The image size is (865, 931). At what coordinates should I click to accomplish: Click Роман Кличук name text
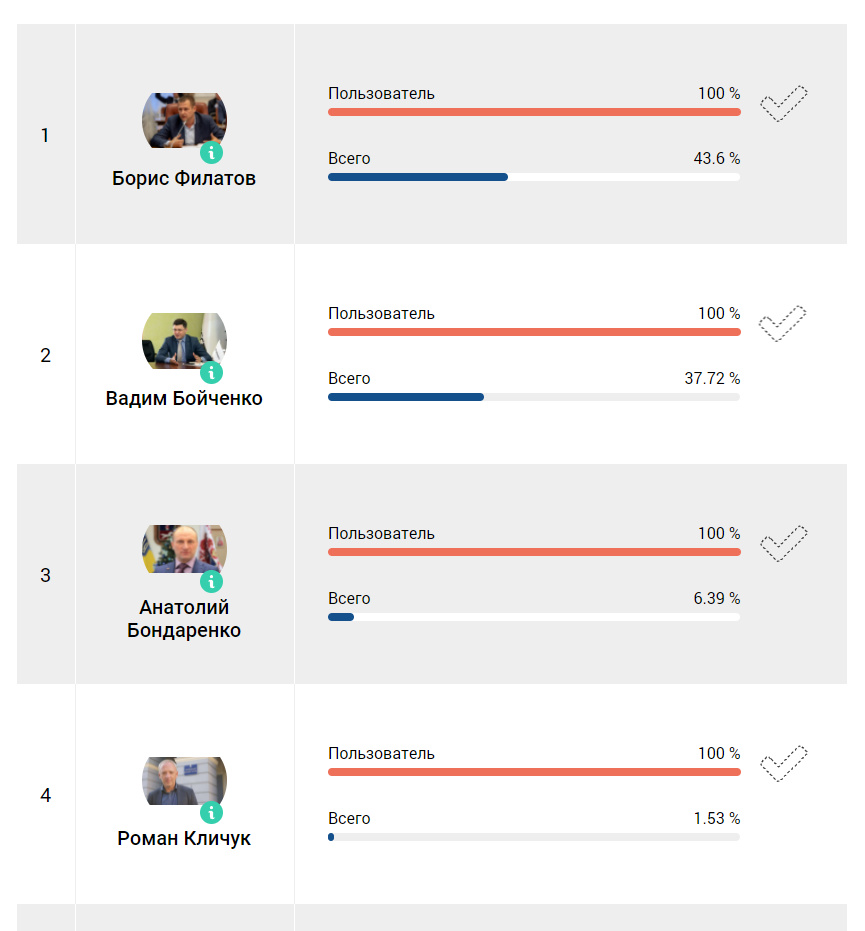tap(184, 839)
